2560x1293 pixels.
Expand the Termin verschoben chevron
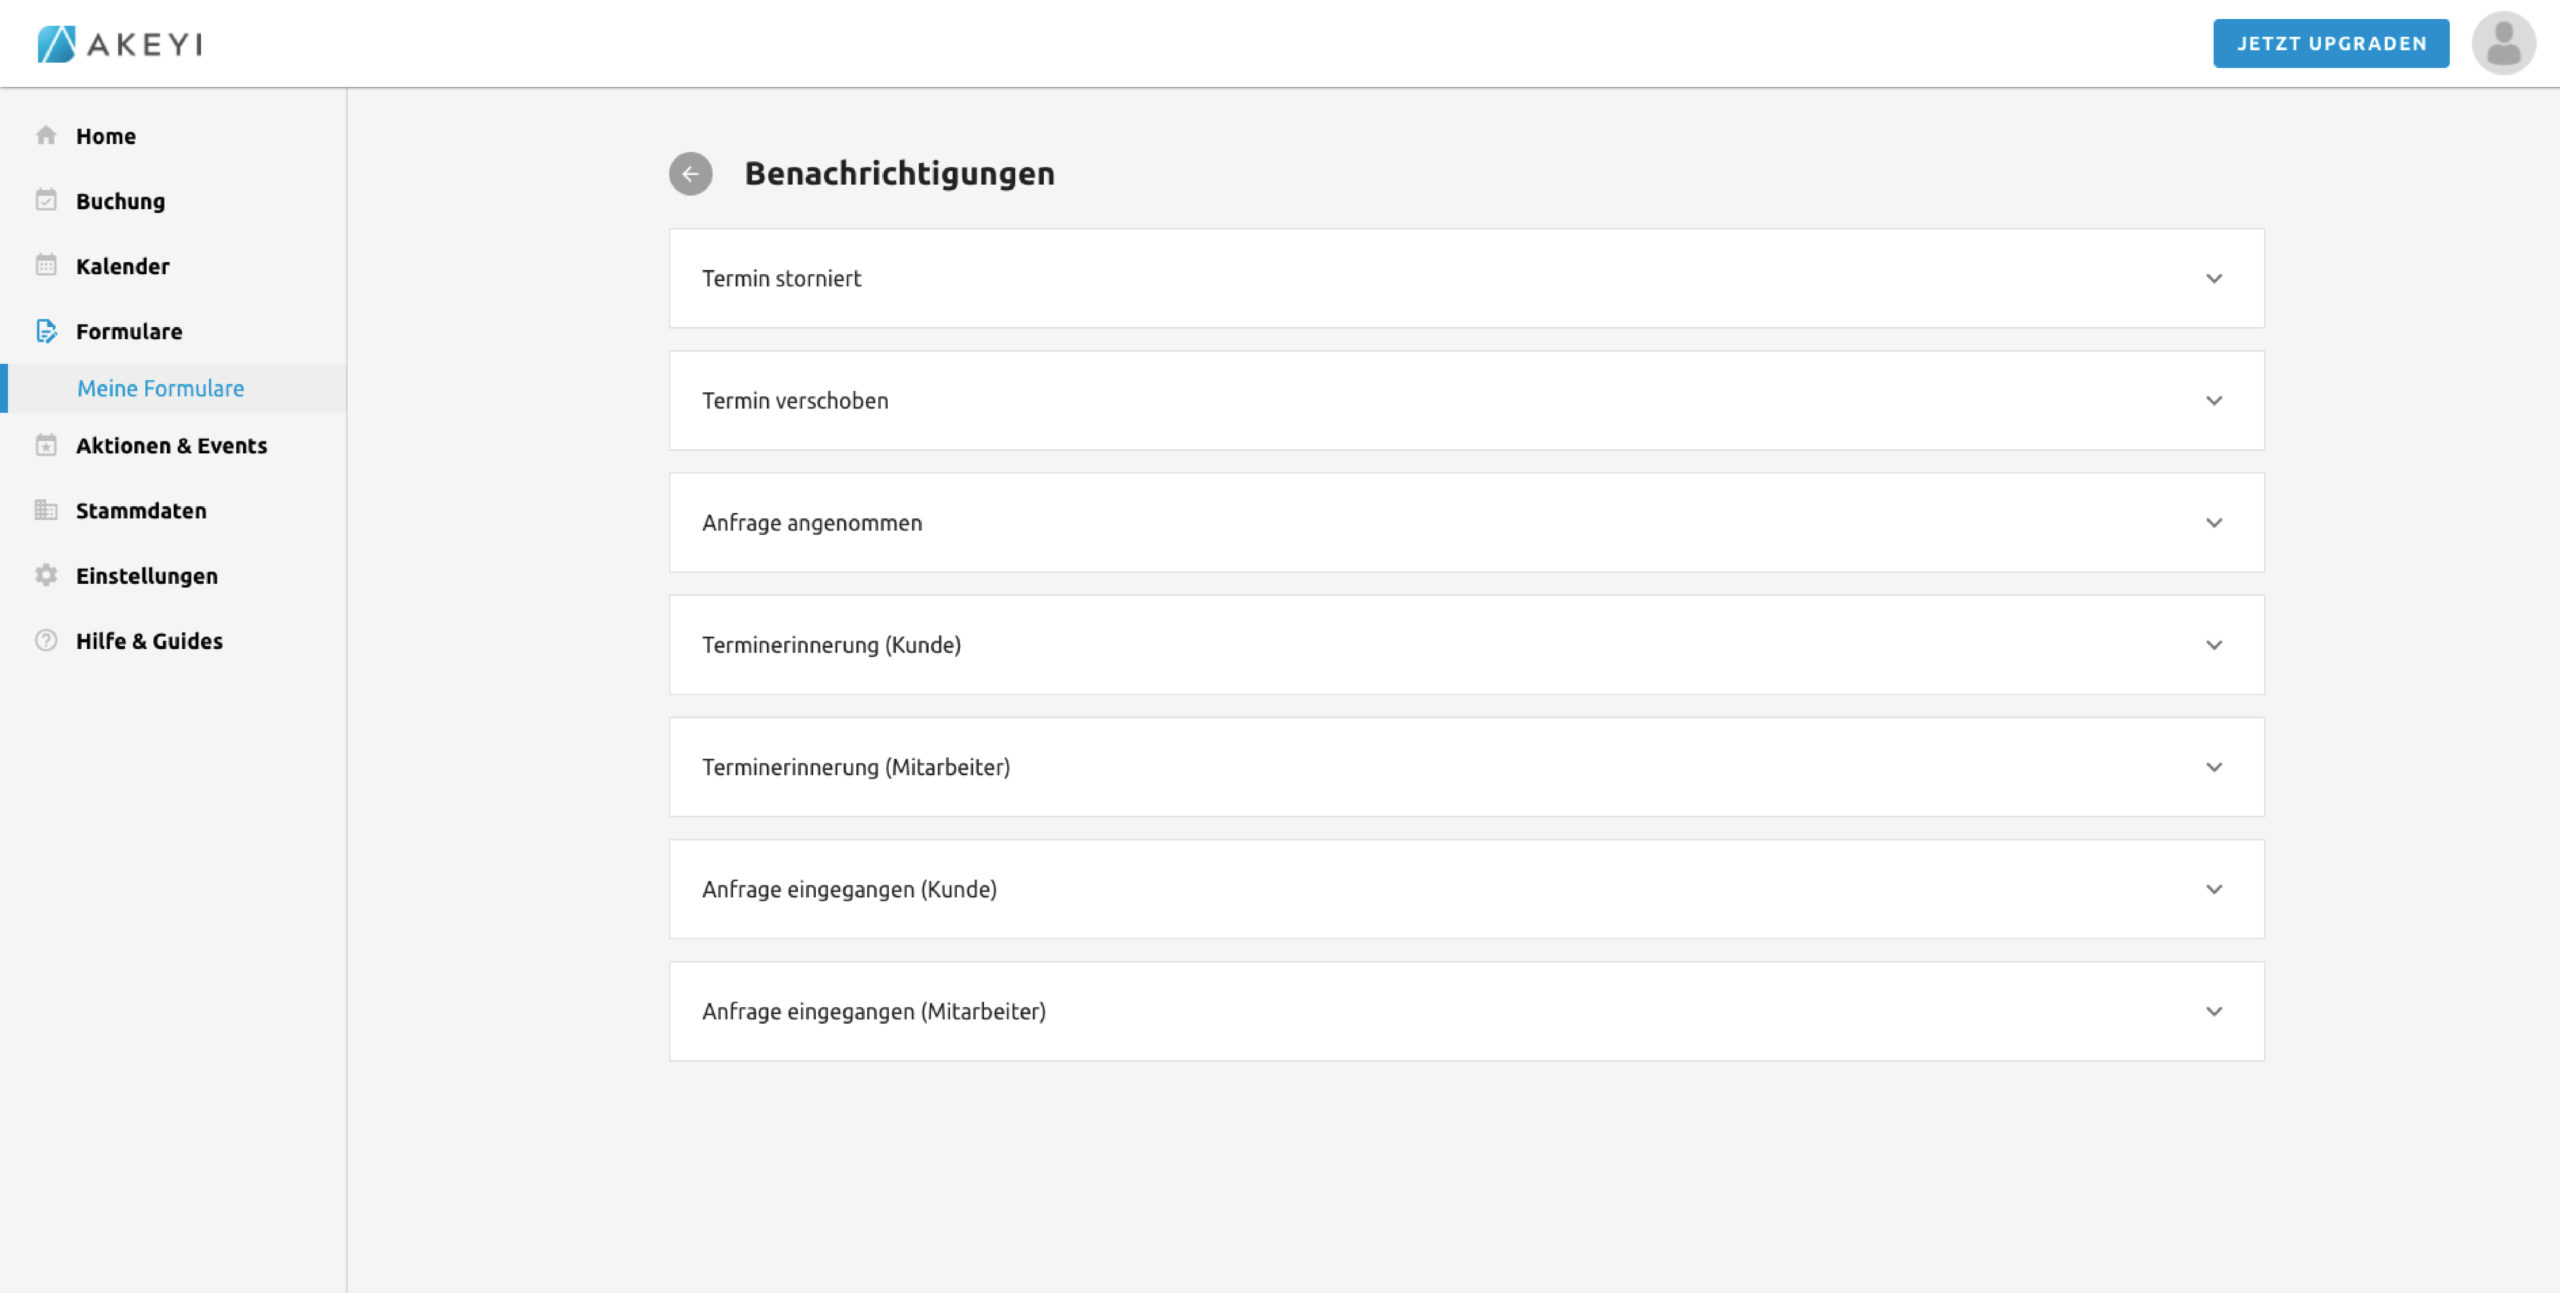coord(2214,401)
